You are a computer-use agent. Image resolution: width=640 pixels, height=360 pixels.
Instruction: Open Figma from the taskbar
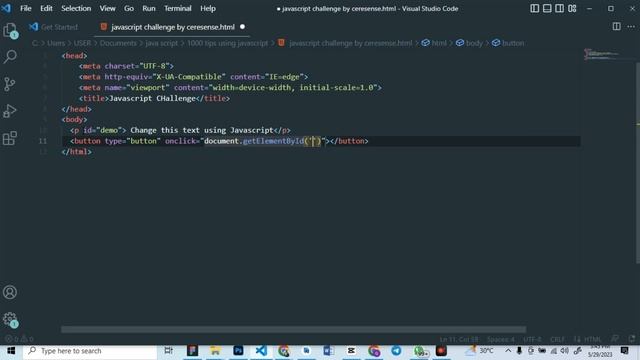[193, 351]
